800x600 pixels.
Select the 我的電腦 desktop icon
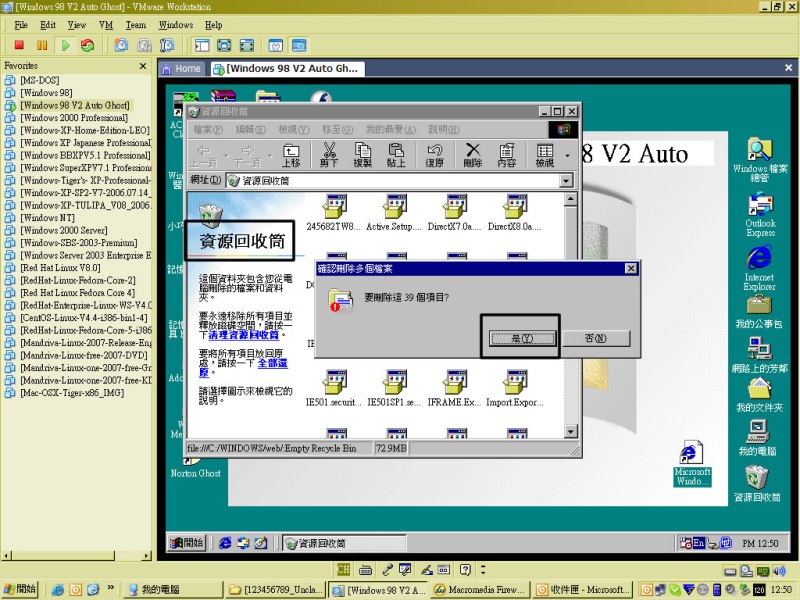pos(758,438)
